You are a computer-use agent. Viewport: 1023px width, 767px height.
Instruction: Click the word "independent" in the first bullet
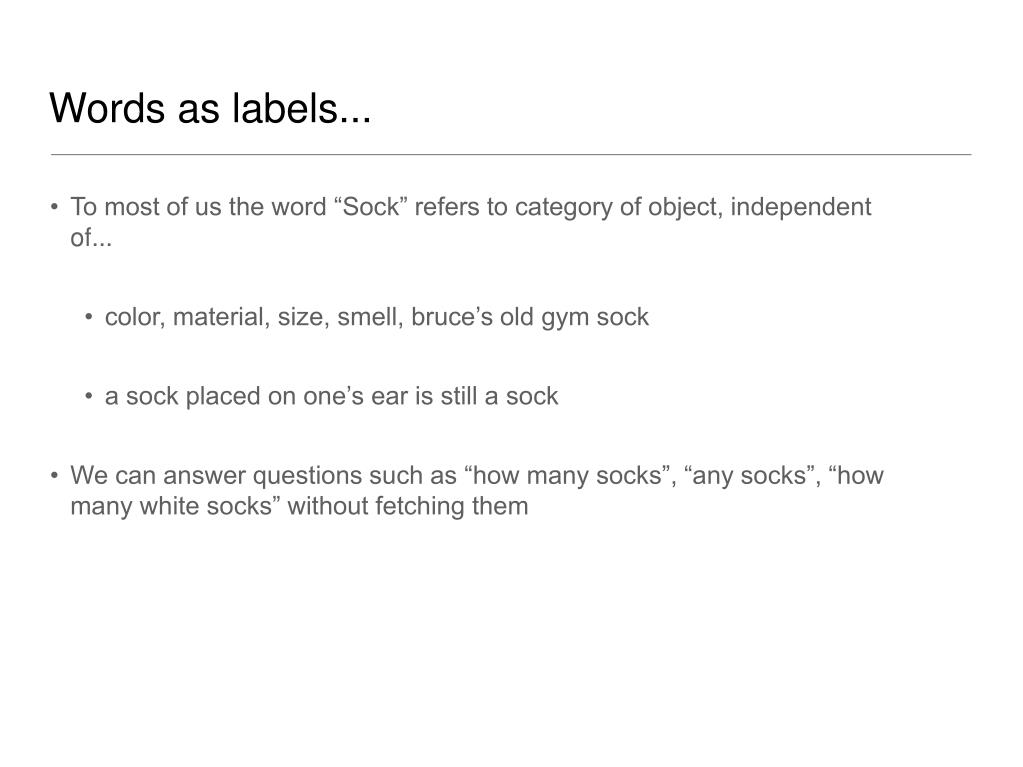(x=801, y=207)
